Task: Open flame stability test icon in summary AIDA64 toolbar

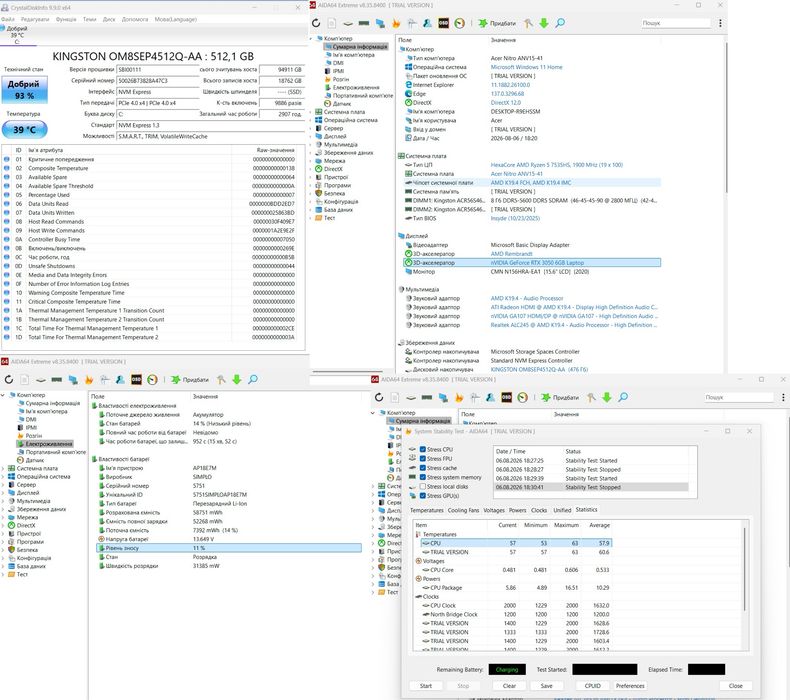Action: [x=396, y=23]
